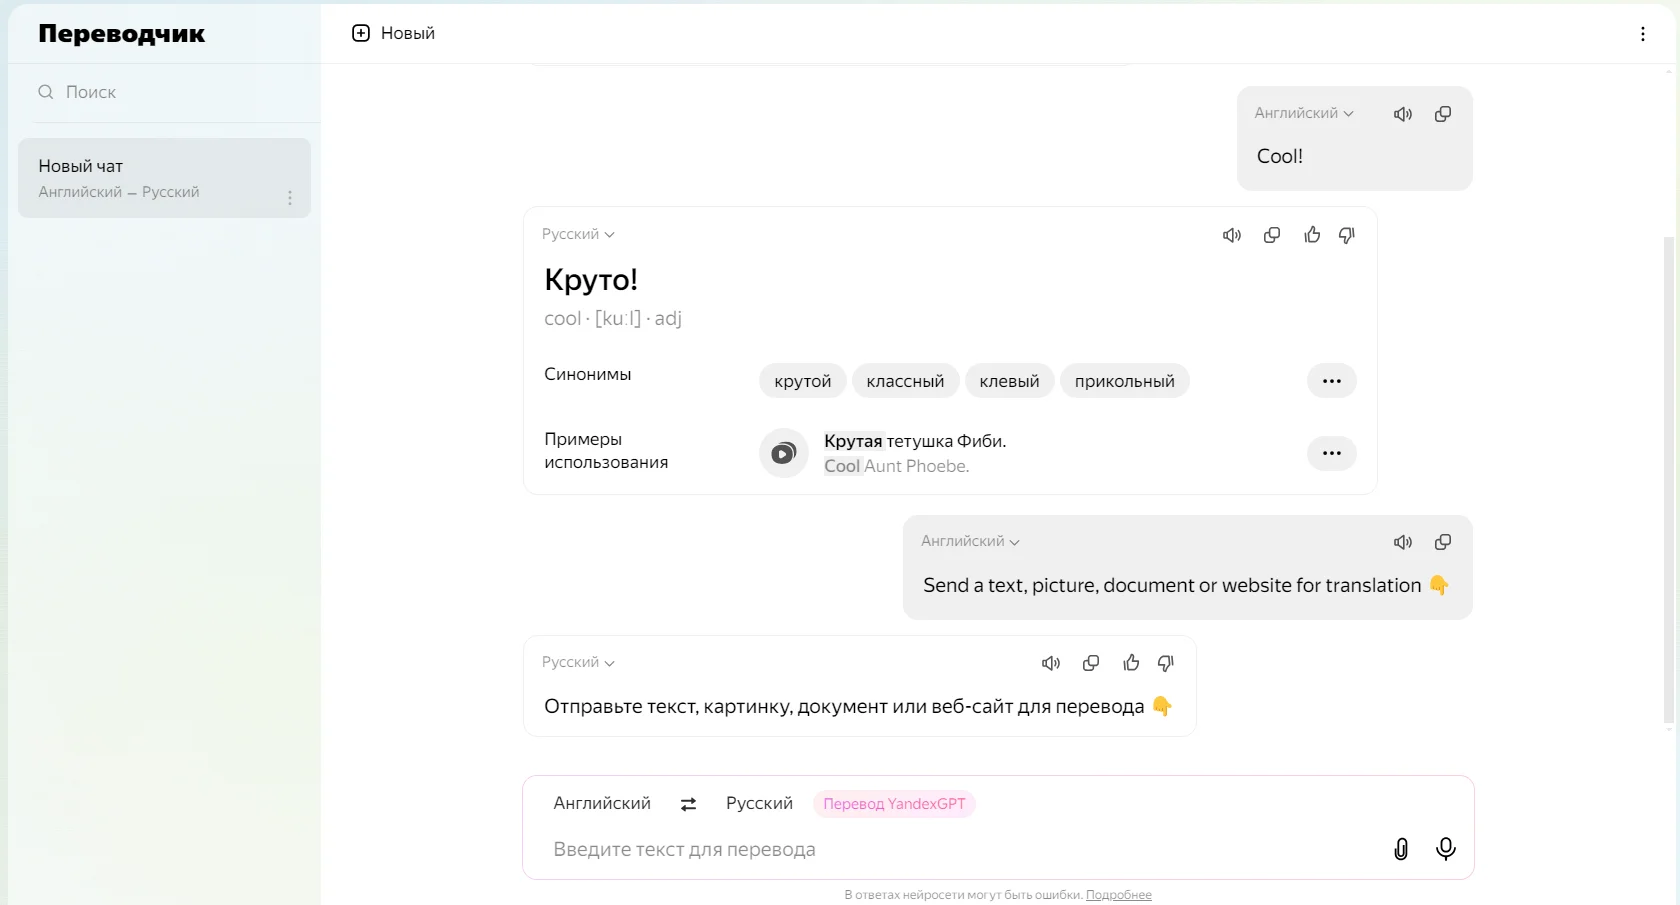Dislike the "Отправьте текст" translation
The height and width of the screenshot is (905, 1680).
tap(1166, 663)
